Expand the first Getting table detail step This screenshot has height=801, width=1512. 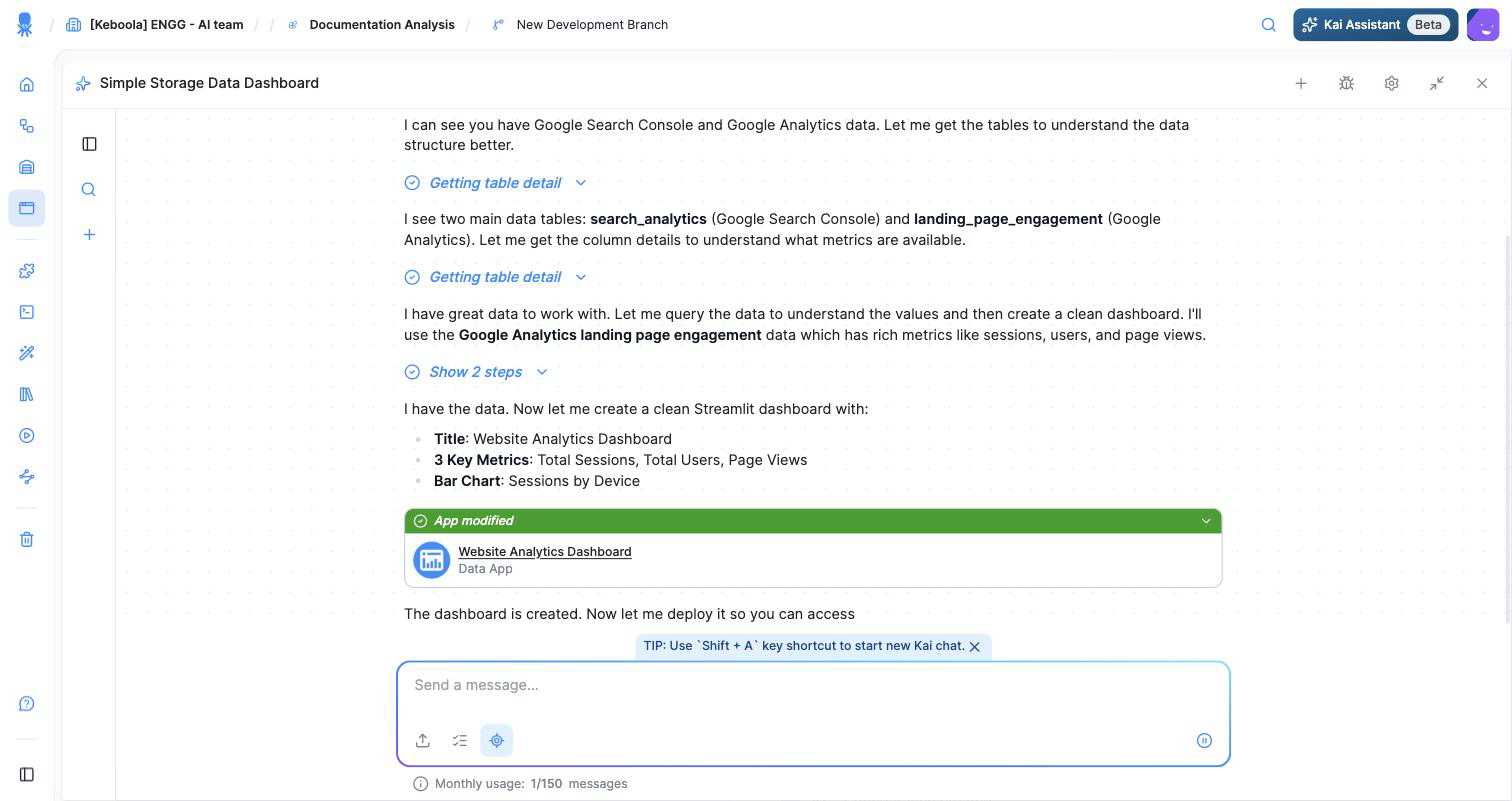coord(496,183)
